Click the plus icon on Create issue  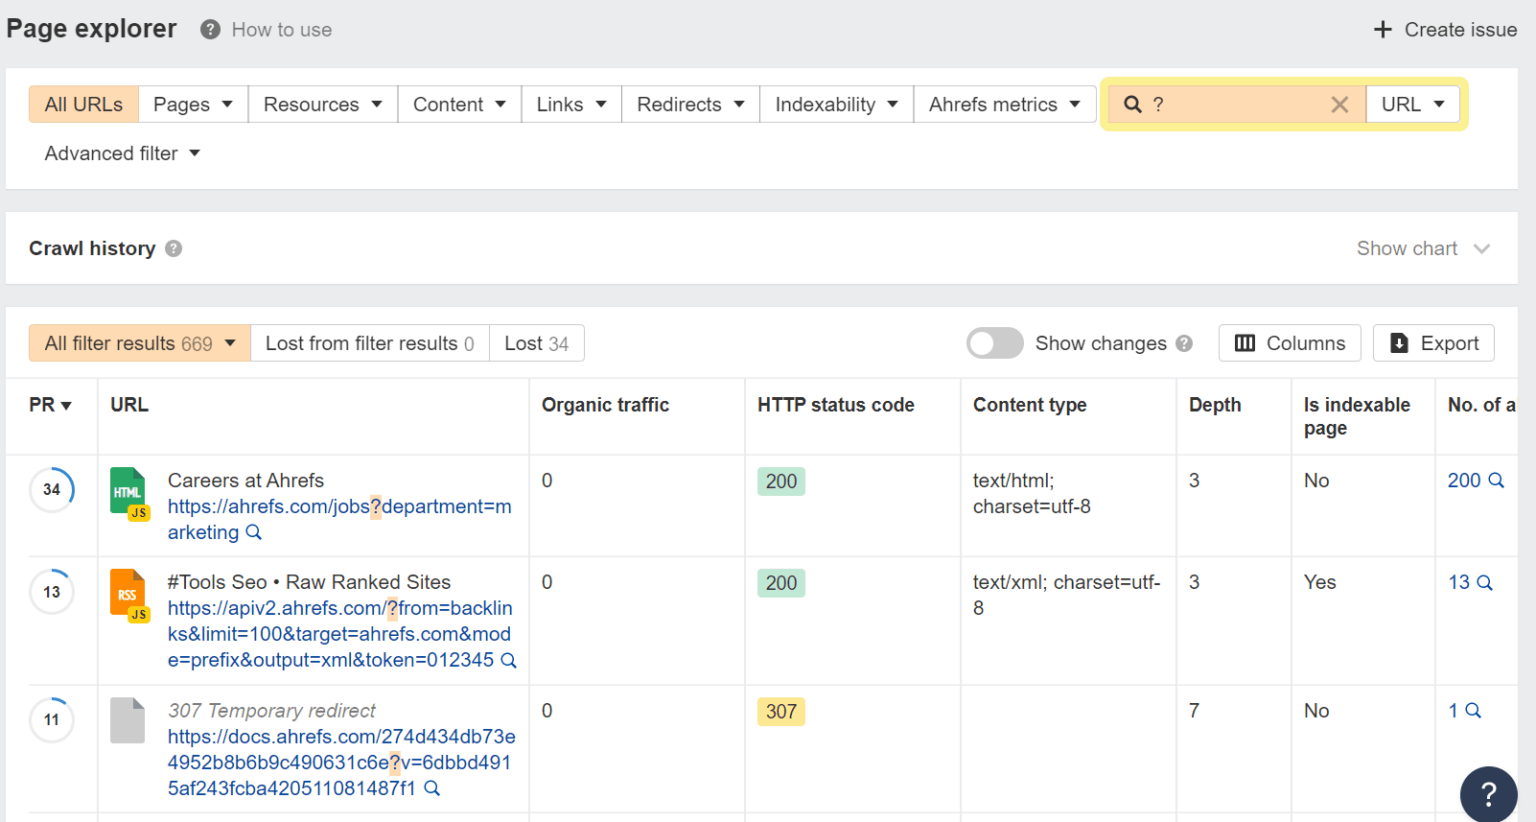click(x=1383, y=29)
